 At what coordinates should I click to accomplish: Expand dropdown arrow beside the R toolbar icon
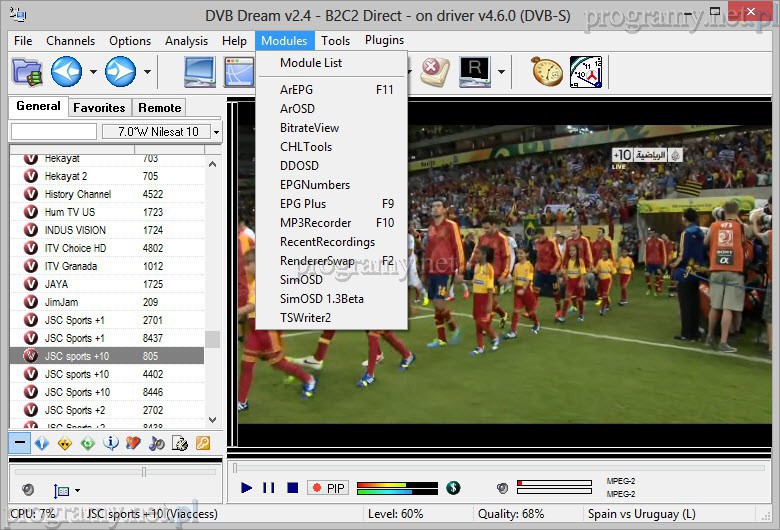[x=501, y=72]
